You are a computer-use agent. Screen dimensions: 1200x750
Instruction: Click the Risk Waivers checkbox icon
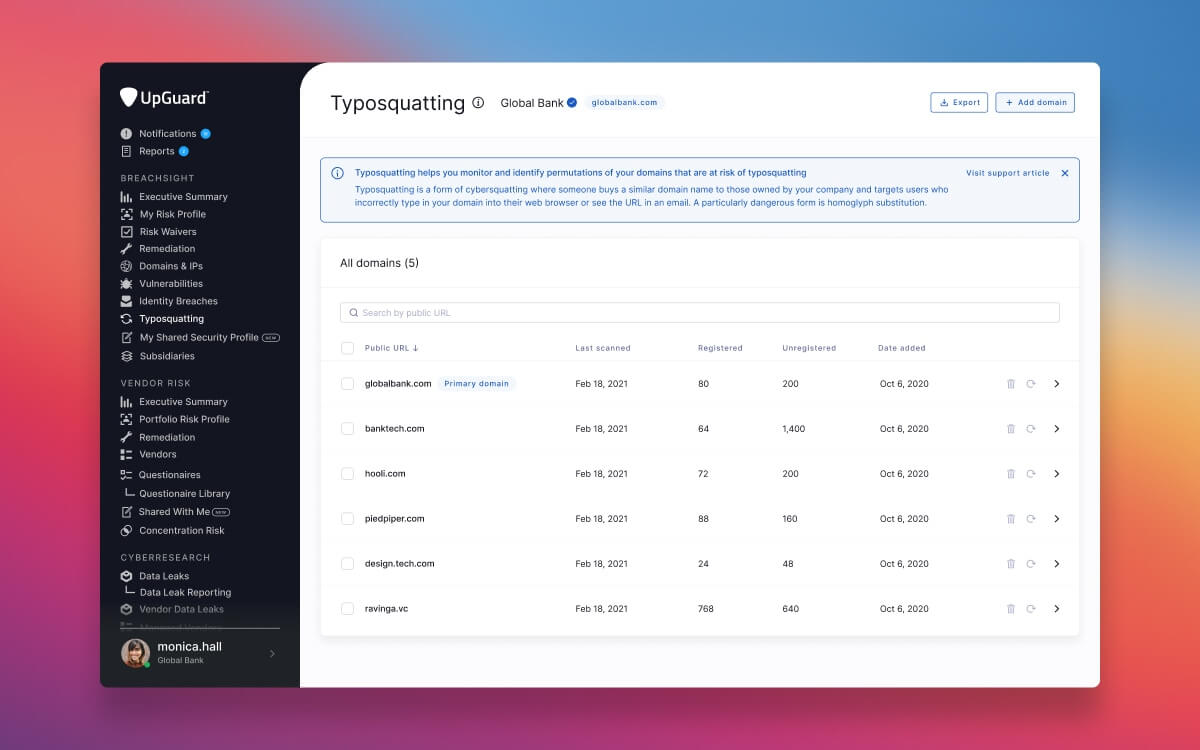(126, 231)
